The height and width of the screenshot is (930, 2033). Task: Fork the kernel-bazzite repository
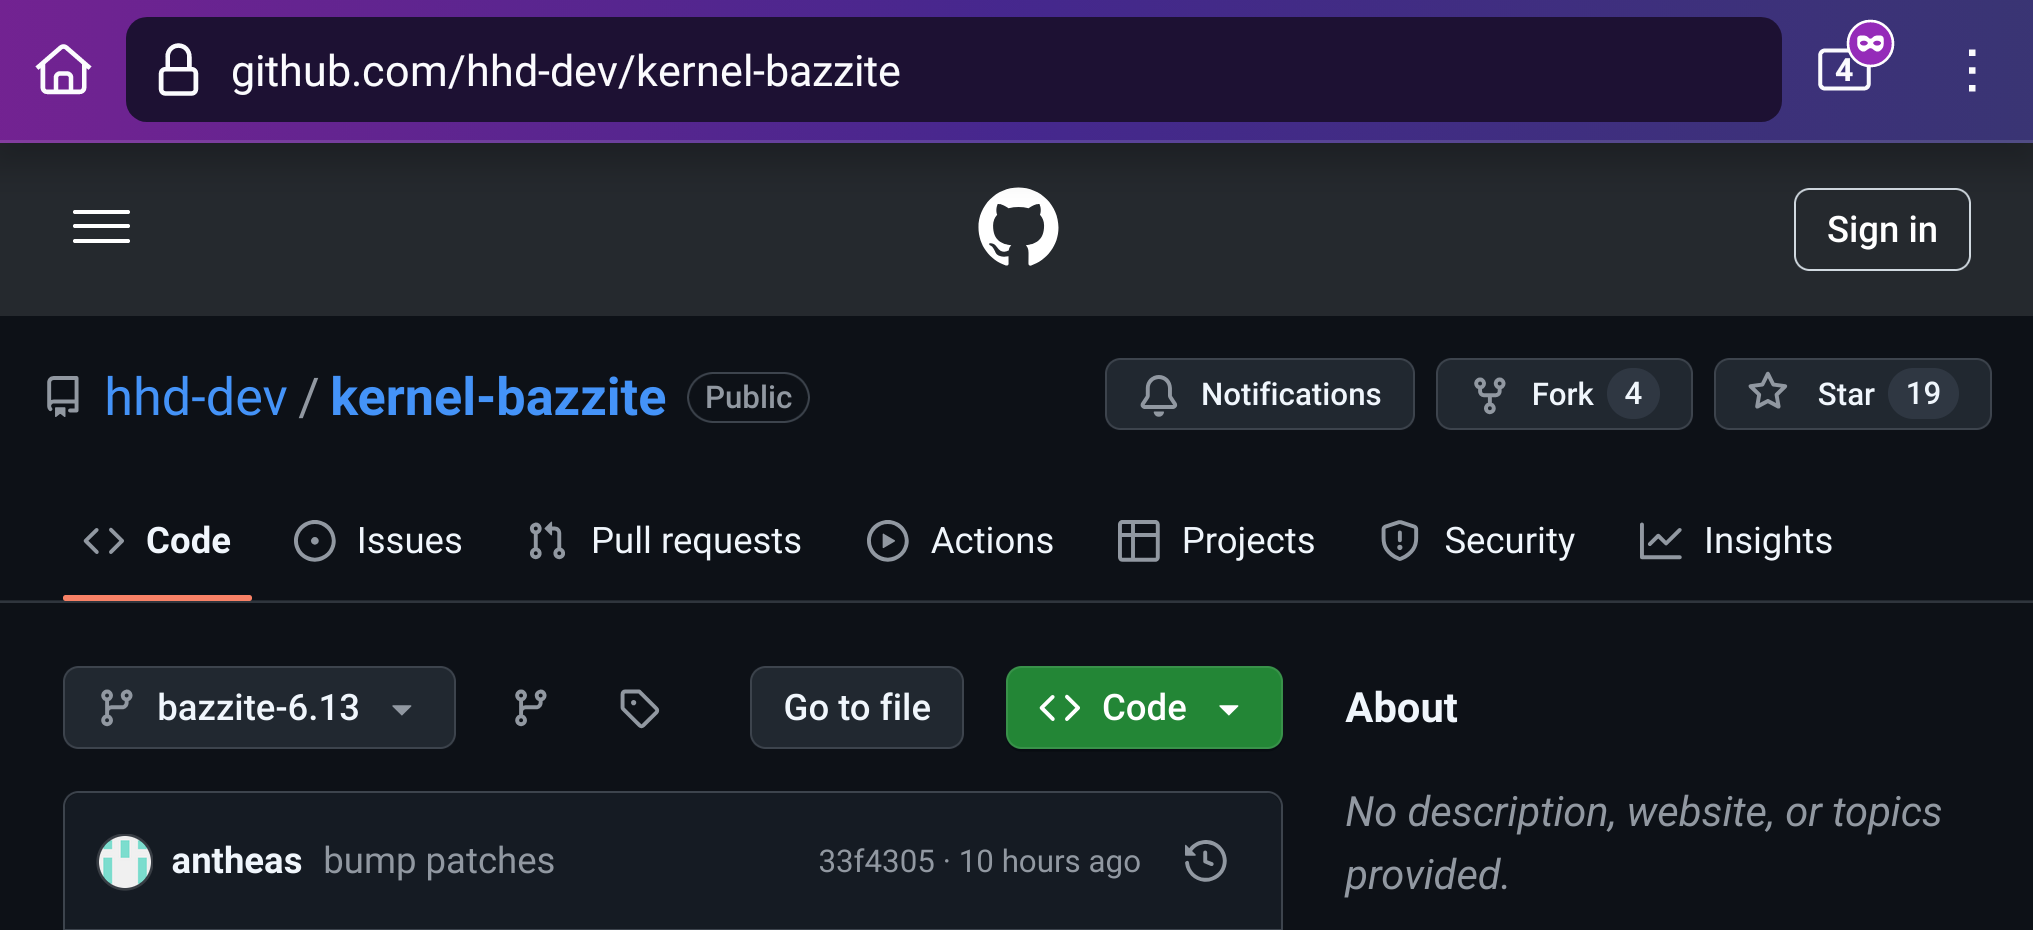coord(1563,394)
